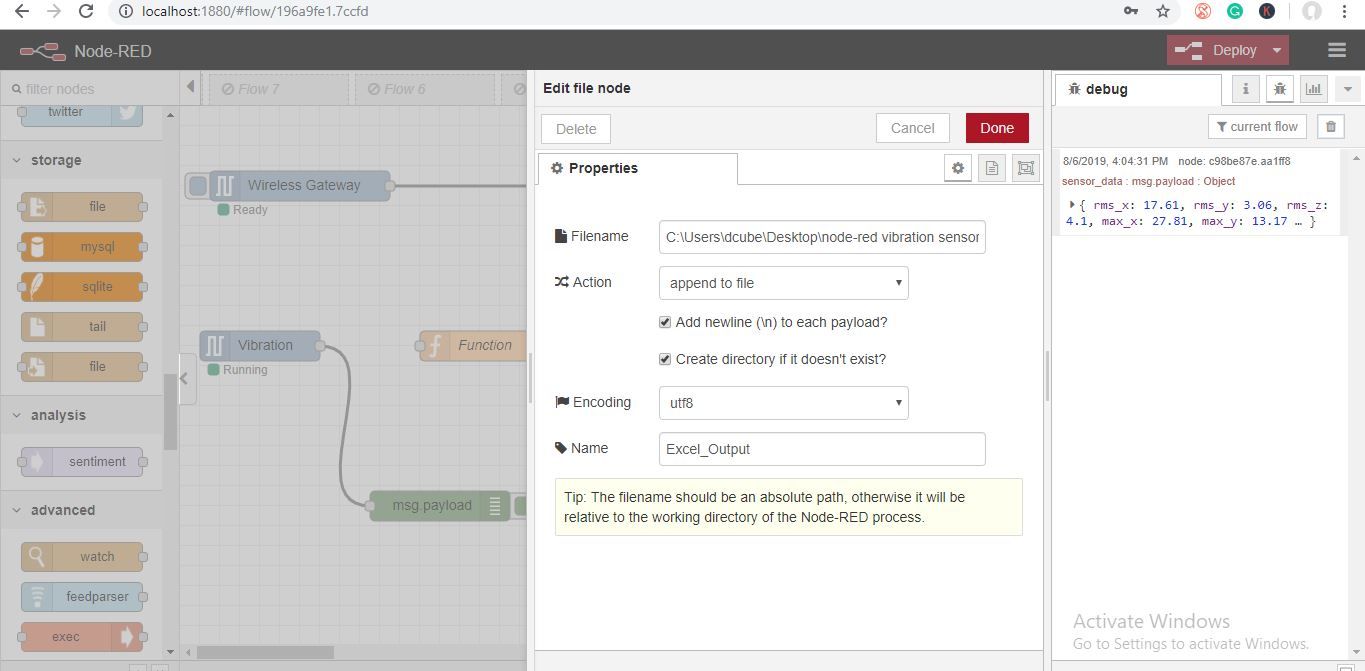
Task: Select the debug sidebar tab
Action: pyautogui.click(x=1138, y=89)
